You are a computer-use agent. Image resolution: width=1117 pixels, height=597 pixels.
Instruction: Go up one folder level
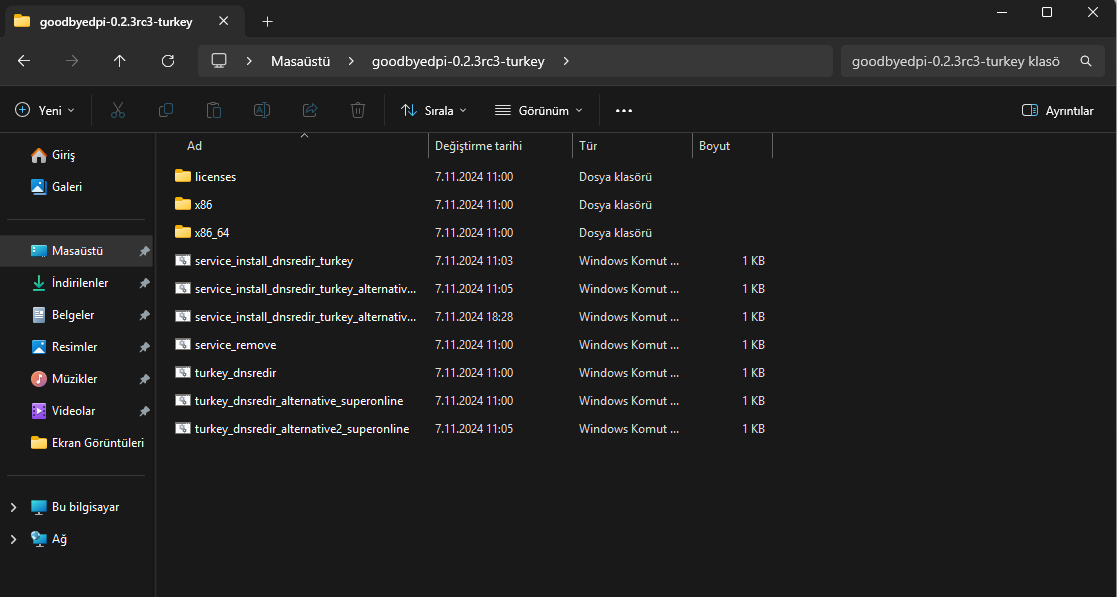tap(120, 61)
